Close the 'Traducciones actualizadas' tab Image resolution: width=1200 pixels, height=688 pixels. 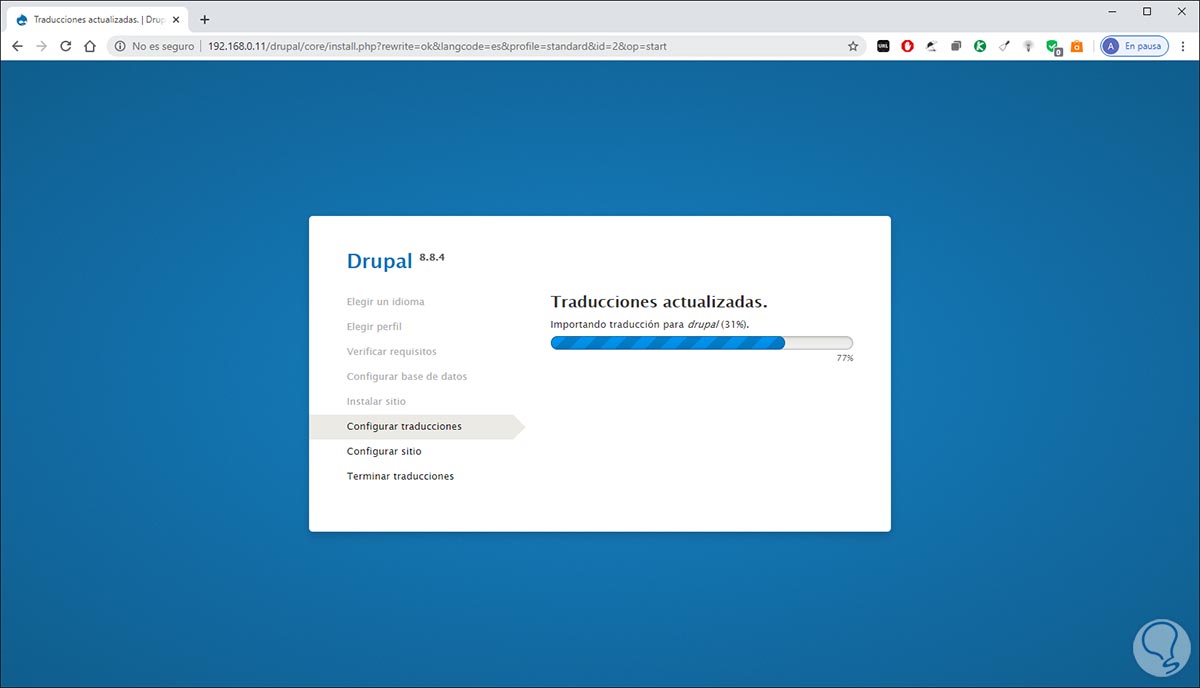click(177, 19)
